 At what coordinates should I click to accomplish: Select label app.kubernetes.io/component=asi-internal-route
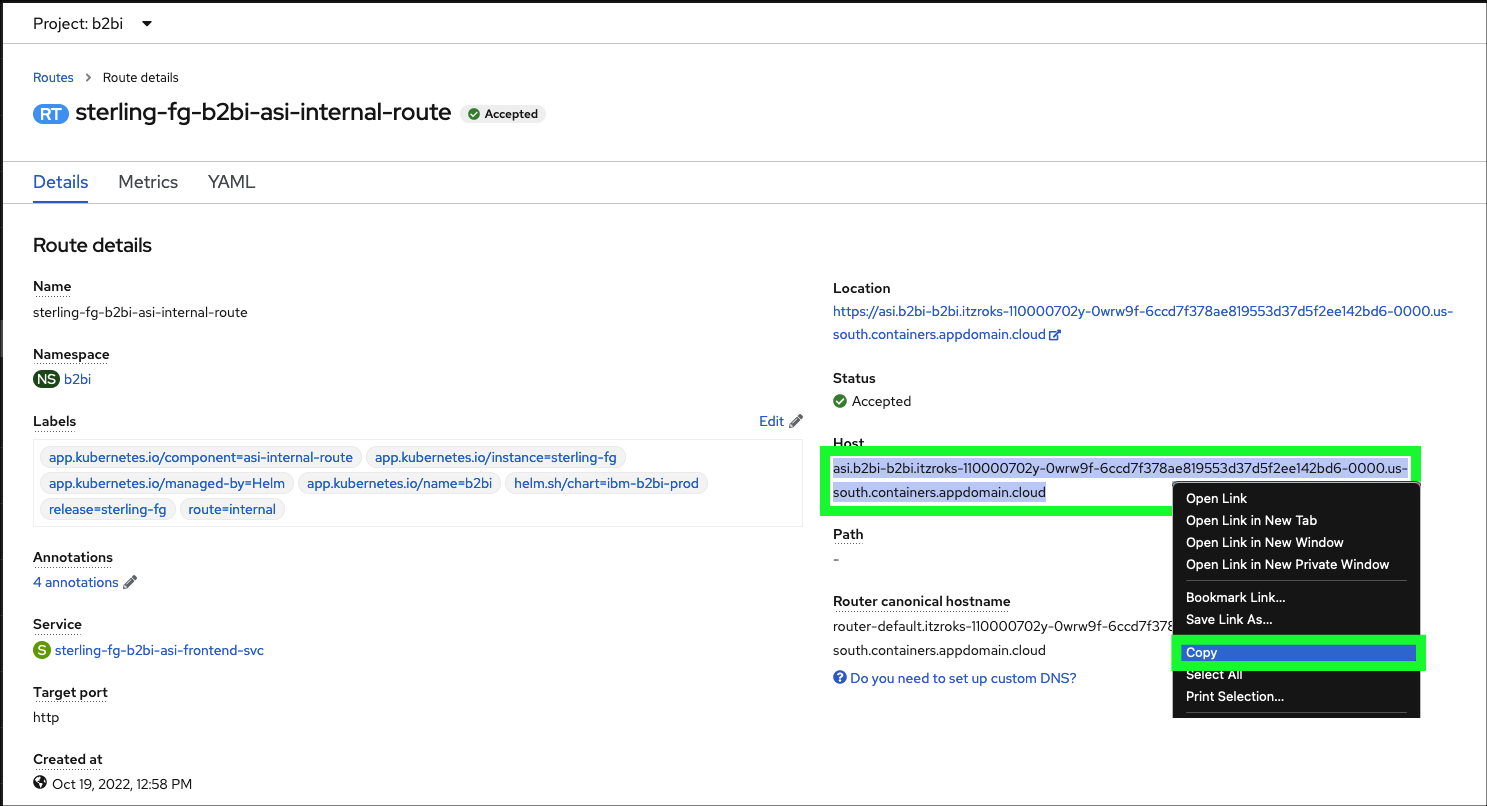coord(201,457)
